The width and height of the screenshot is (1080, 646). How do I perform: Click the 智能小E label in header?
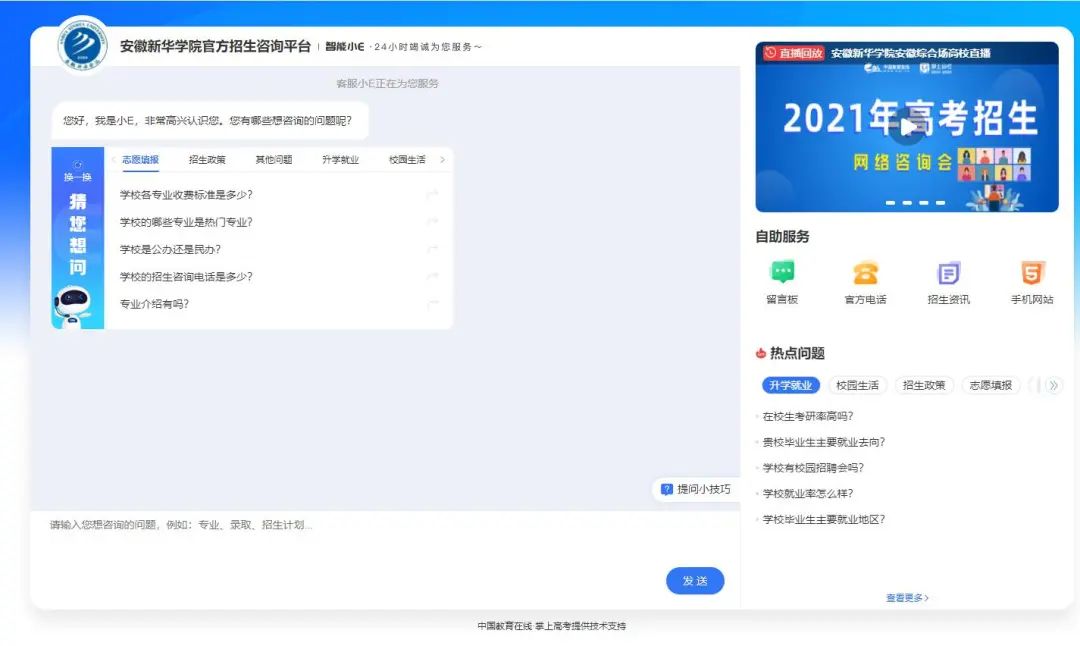click(x=344, y=47)
